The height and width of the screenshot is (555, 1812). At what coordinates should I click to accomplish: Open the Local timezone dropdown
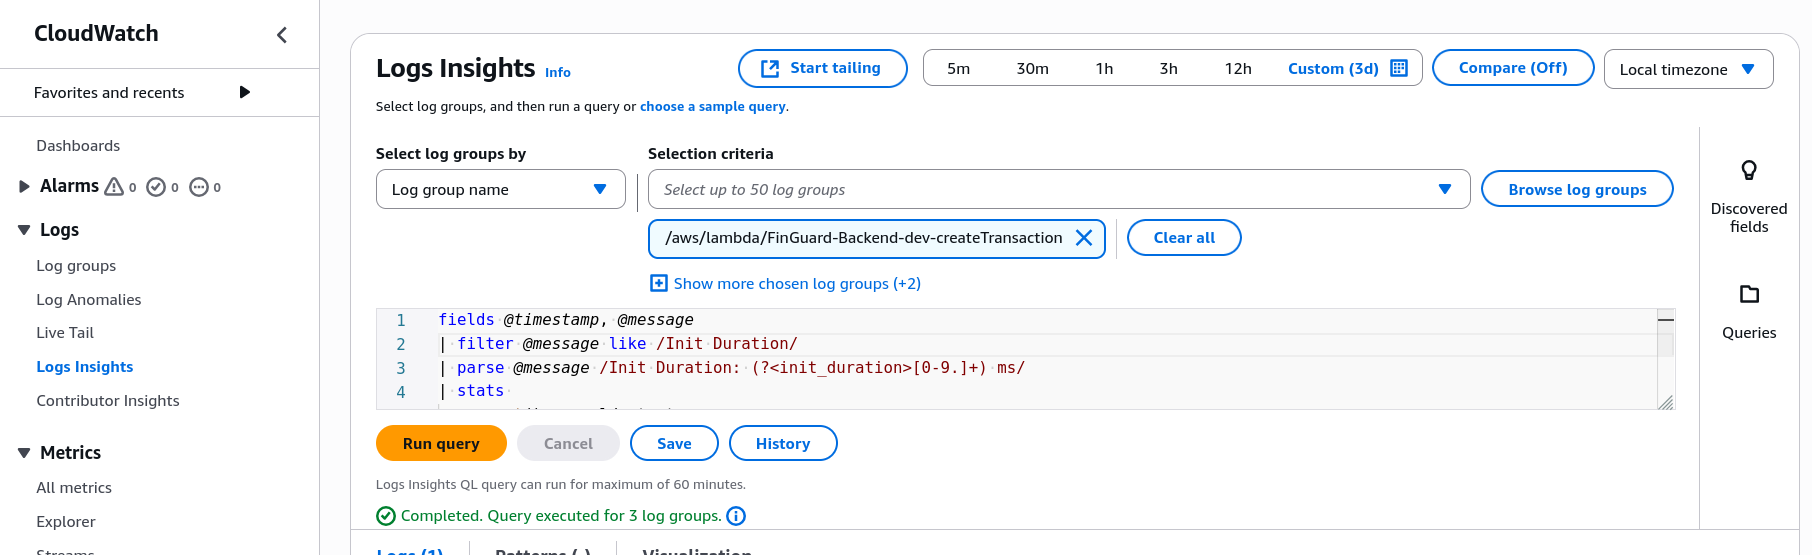[1688, 69]
